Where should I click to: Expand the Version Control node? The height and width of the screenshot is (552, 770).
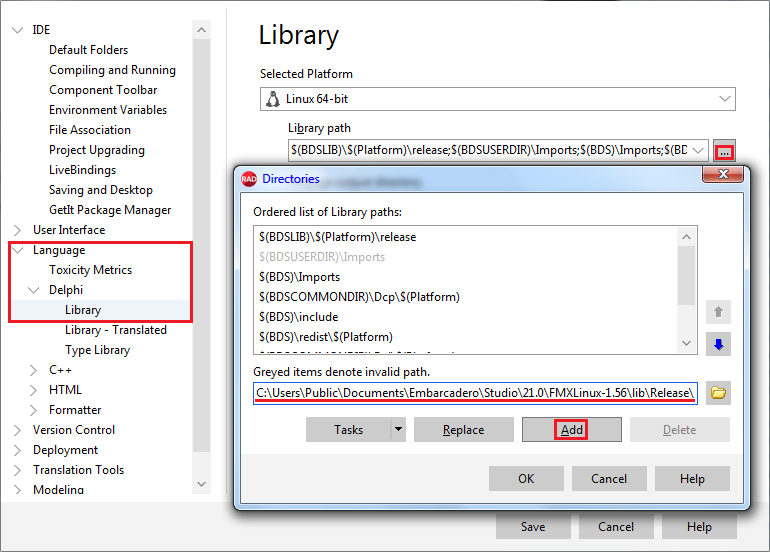click(17, 430)
